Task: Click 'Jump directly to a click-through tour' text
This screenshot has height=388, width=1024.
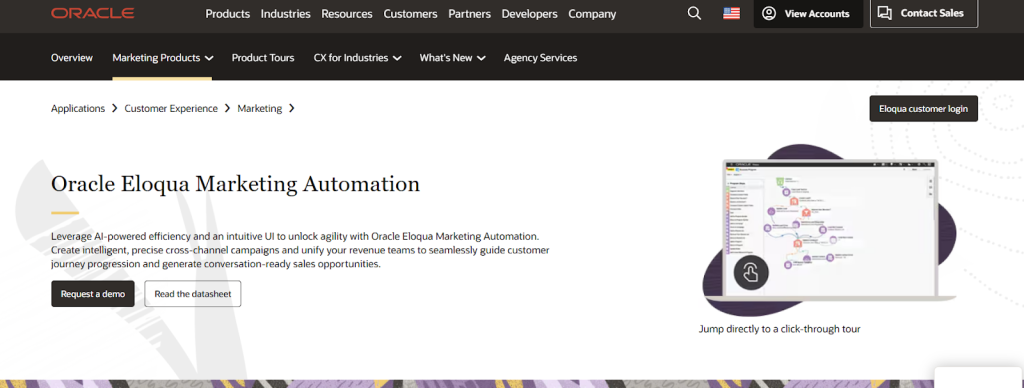Action: pos(779,329)
